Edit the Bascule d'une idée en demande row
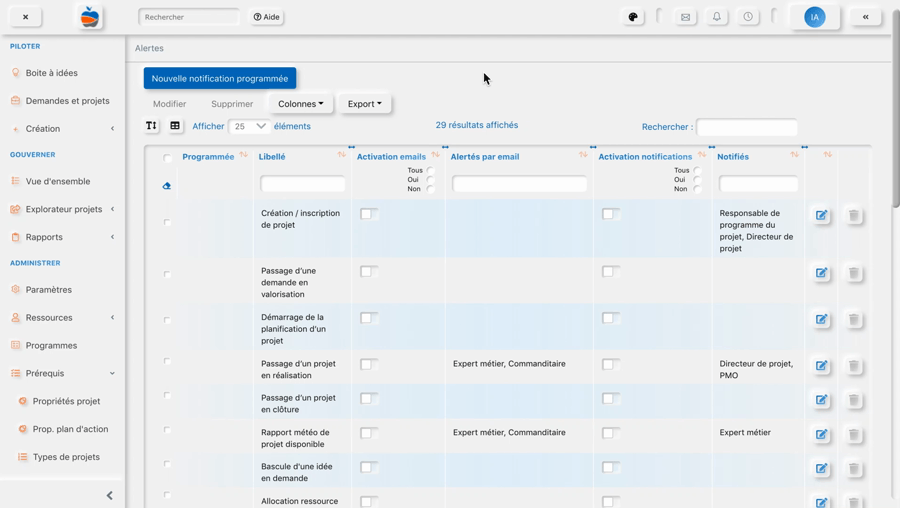The height and width of the screenshot is (508, 900). click(821, 468)
